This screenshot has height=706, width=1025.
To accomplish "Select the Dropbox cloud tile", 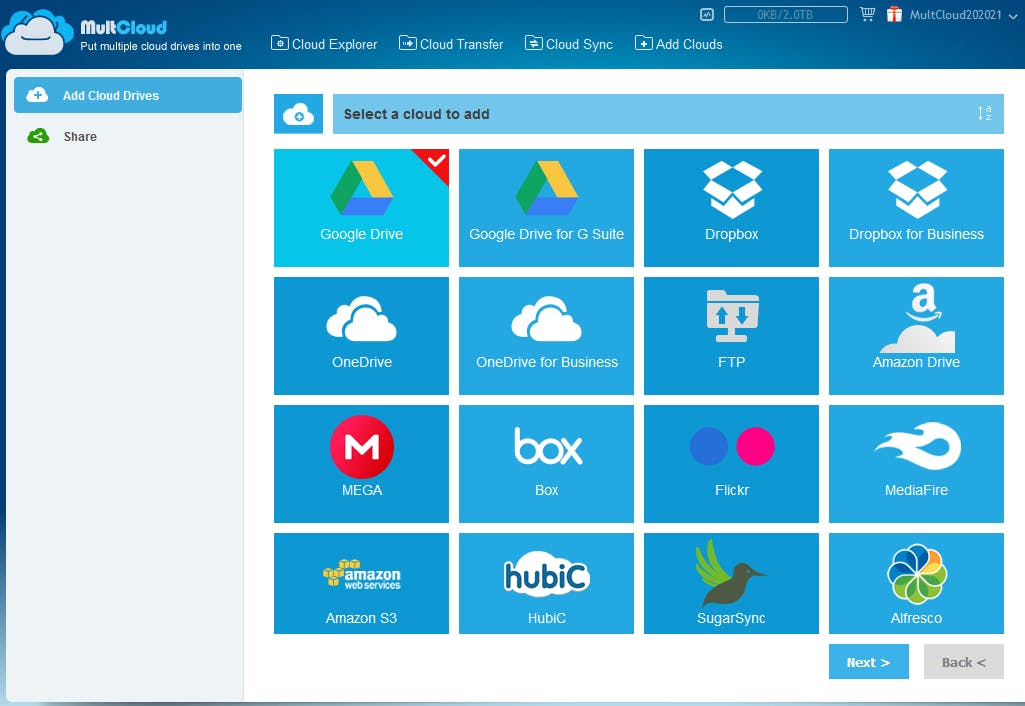I will [731, 208].
